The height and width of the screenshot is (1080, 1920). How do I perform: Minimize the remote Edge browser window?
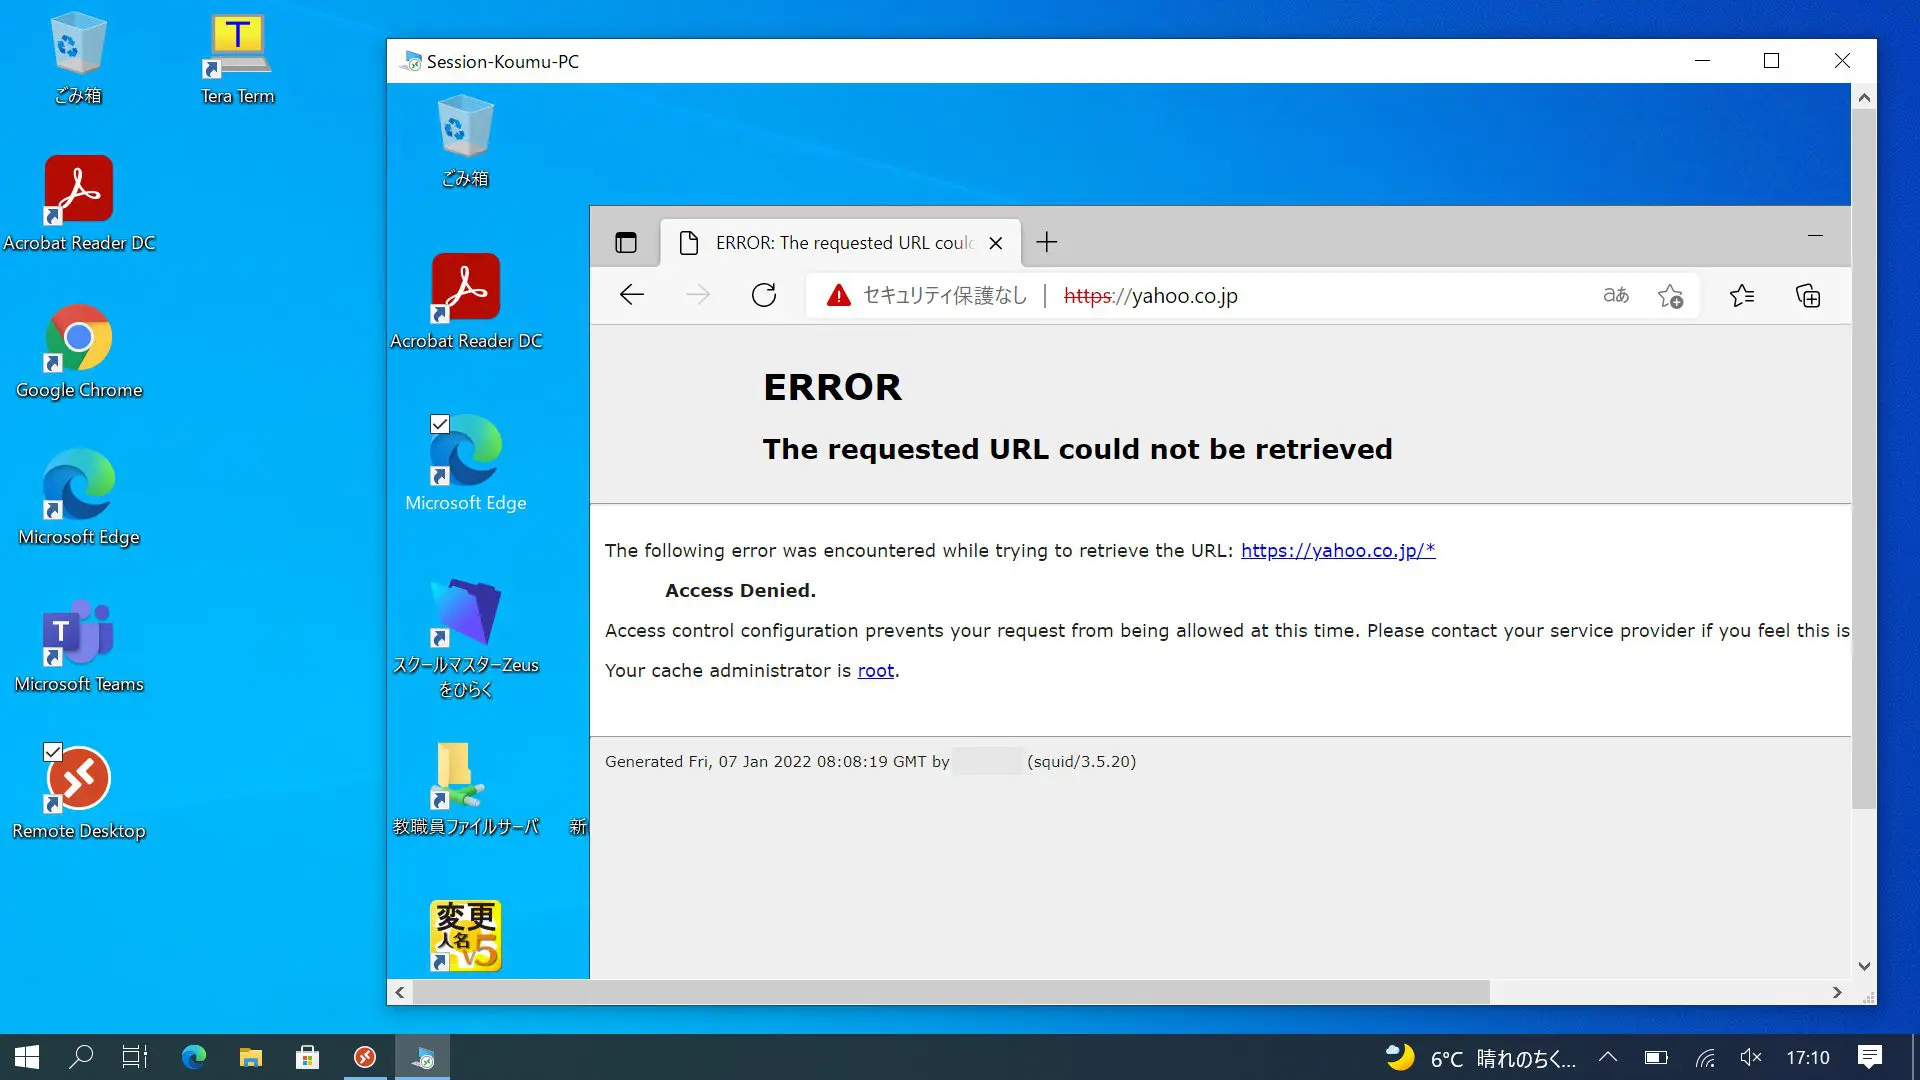click(1815, 236)
